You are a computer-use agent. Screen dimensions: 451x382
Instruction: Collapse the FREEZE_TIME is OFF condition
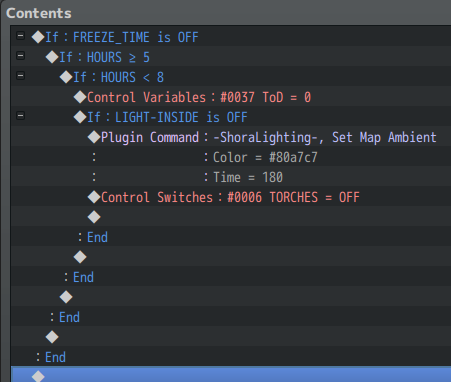pos(20,36)
